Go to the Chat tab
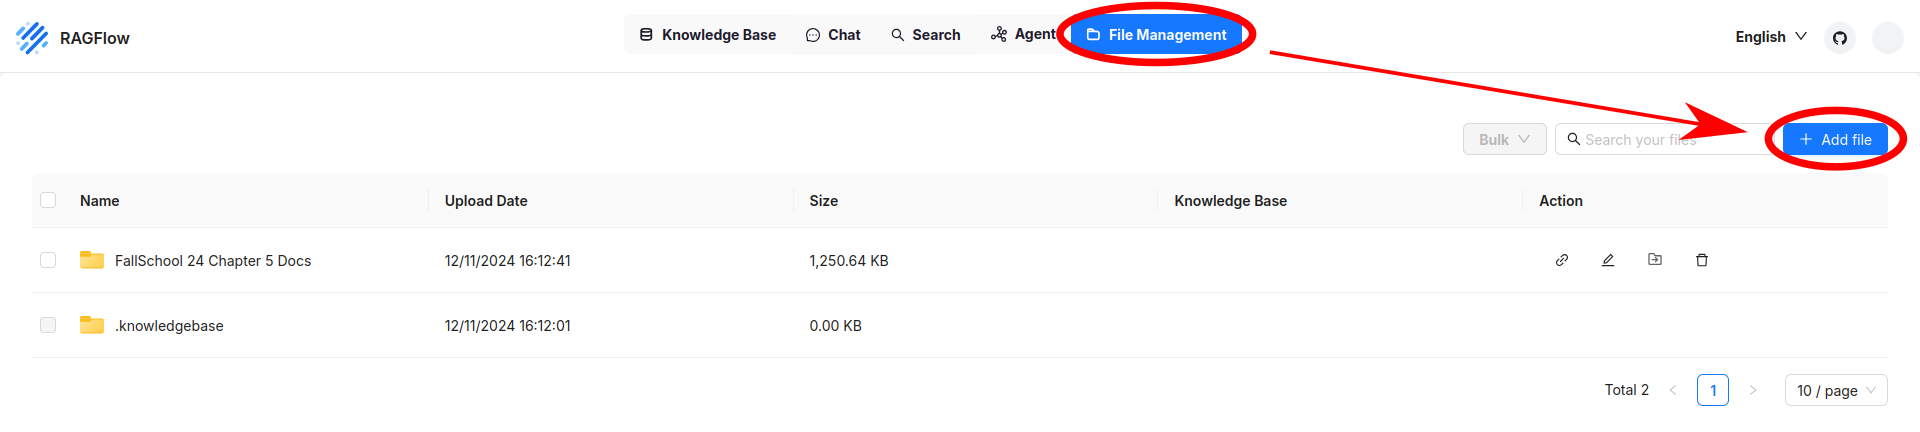Screen dimensions: 1920x432 point(833,35)
